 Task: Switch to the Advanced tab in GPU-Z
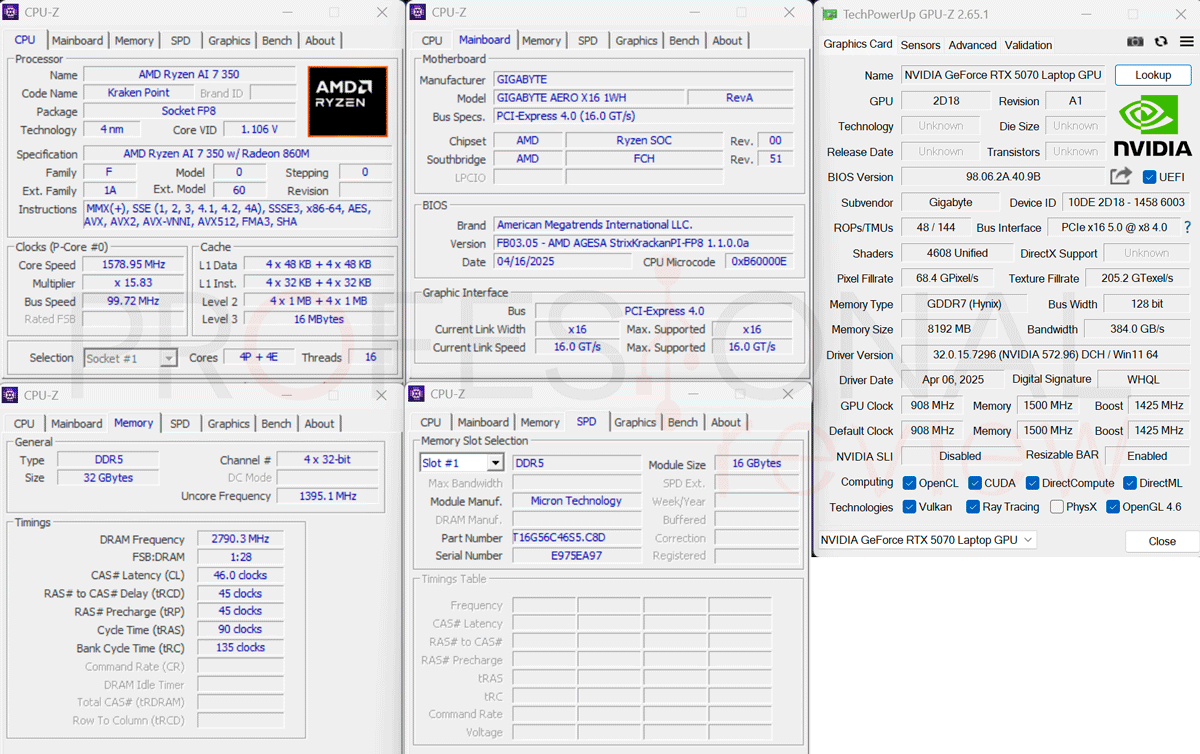point(973,45)
